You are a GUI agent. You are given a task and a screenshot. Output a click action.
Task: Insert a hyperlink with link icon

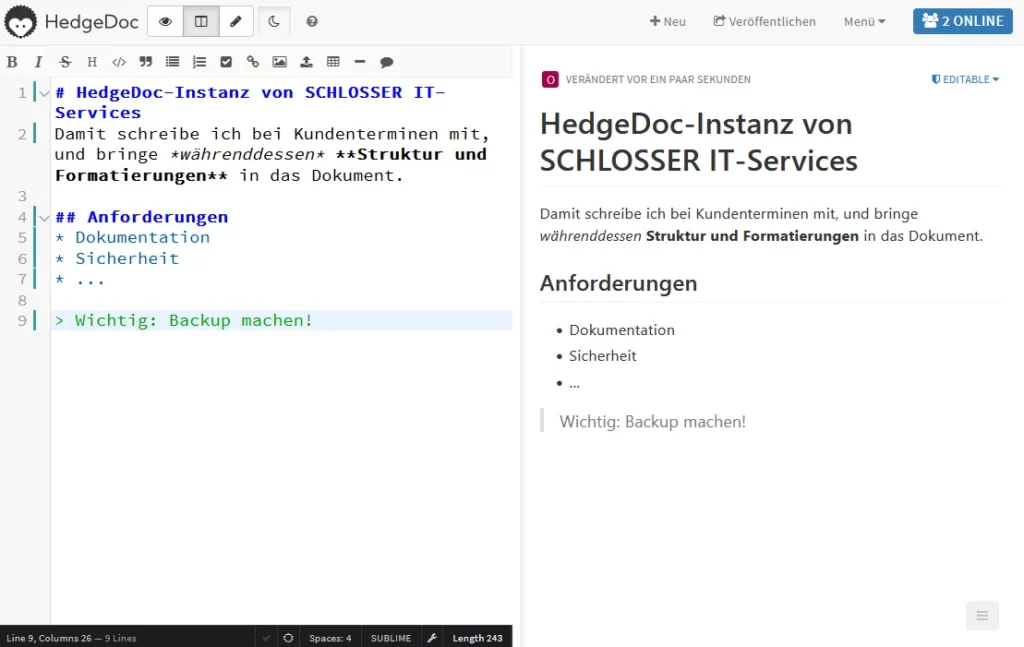tap(253, 62)
